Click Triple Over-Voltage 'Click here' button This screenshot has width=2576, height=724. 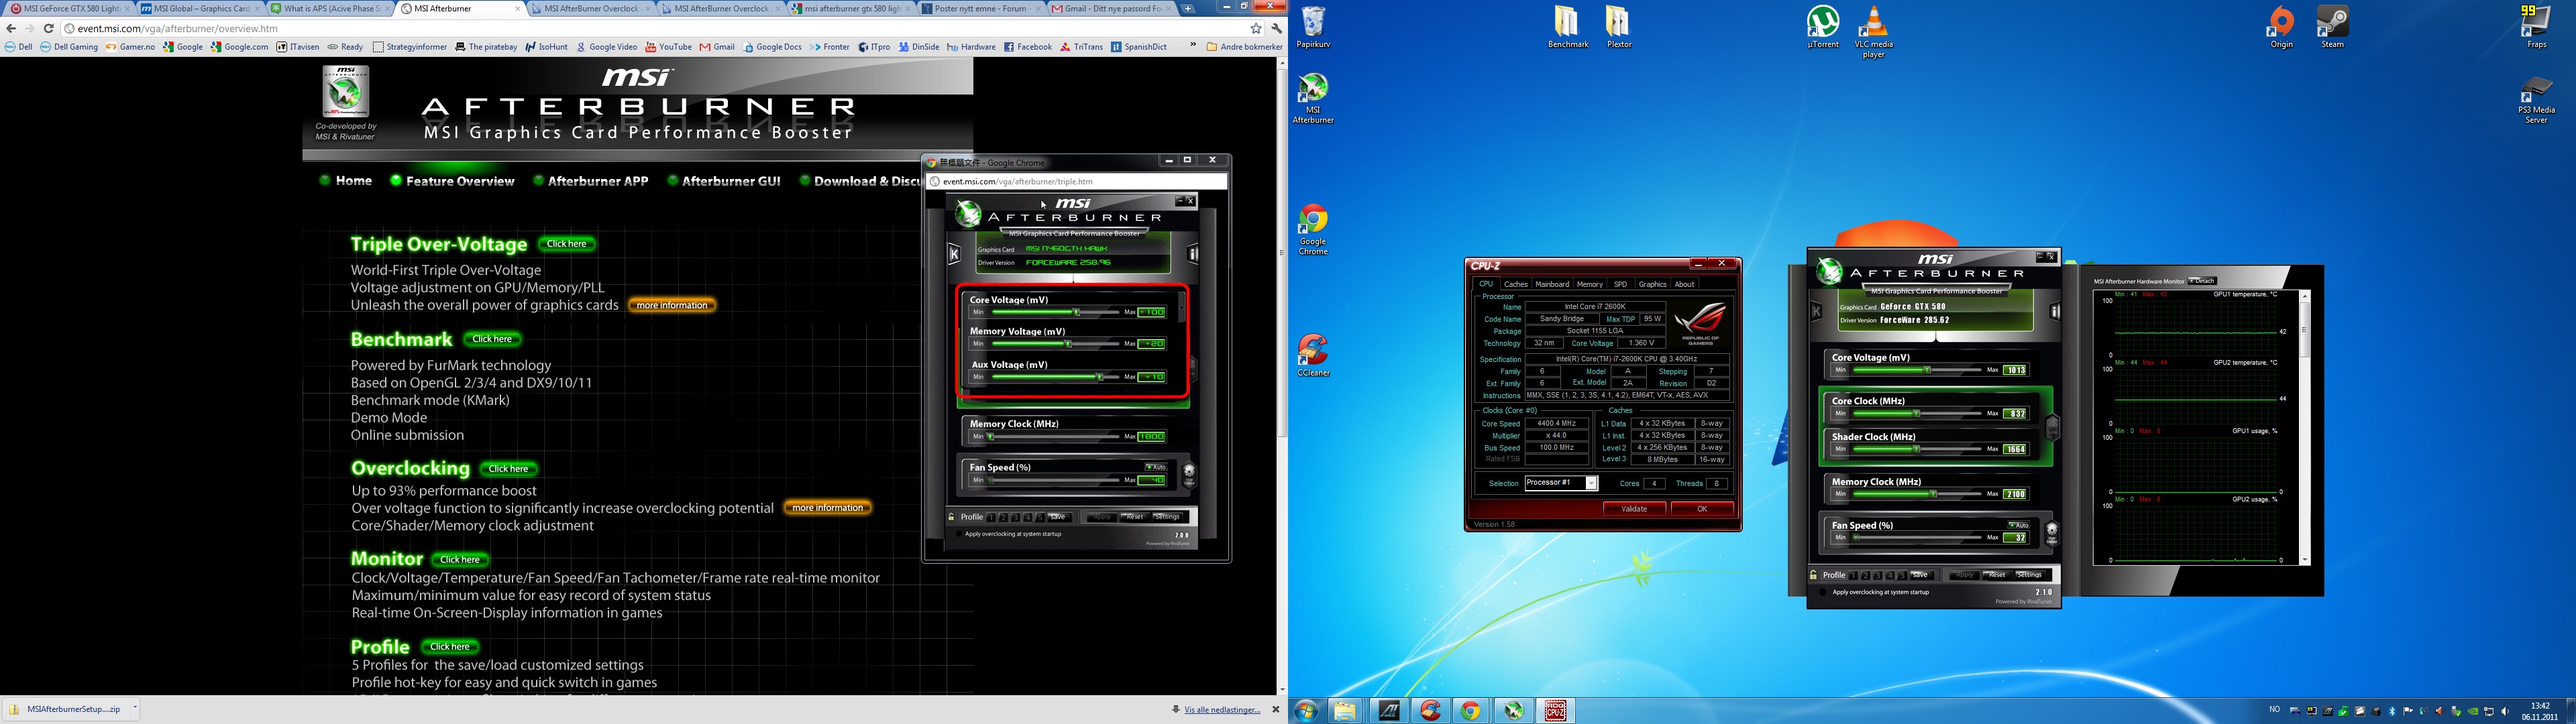pos(567,244)
